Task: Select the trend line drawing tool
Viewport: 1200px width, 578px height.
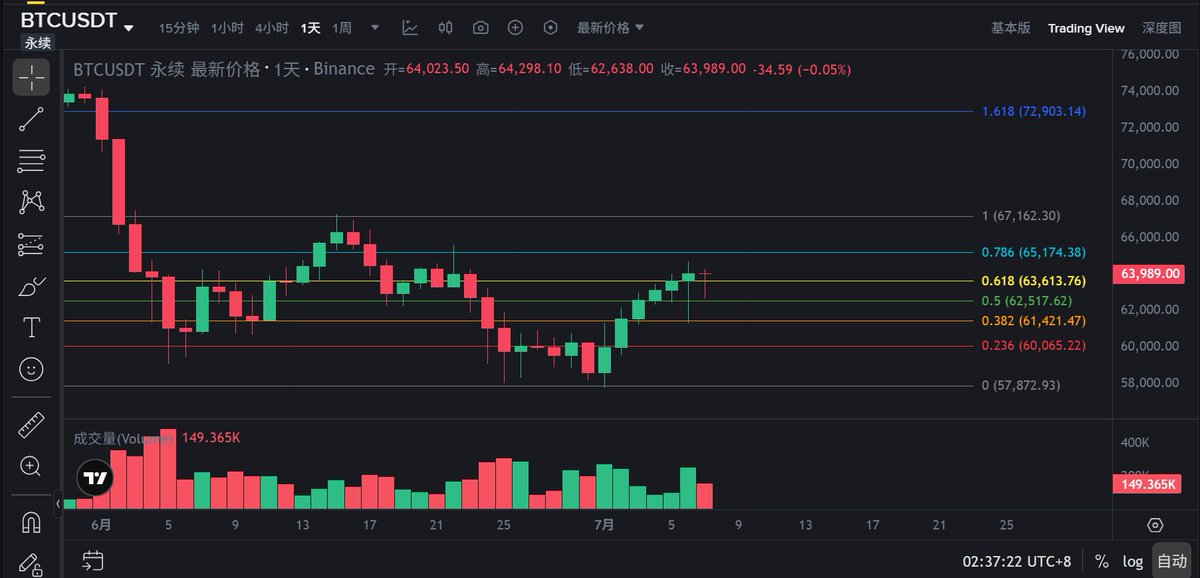Action: pyautogui.click(x=31, y=119)
